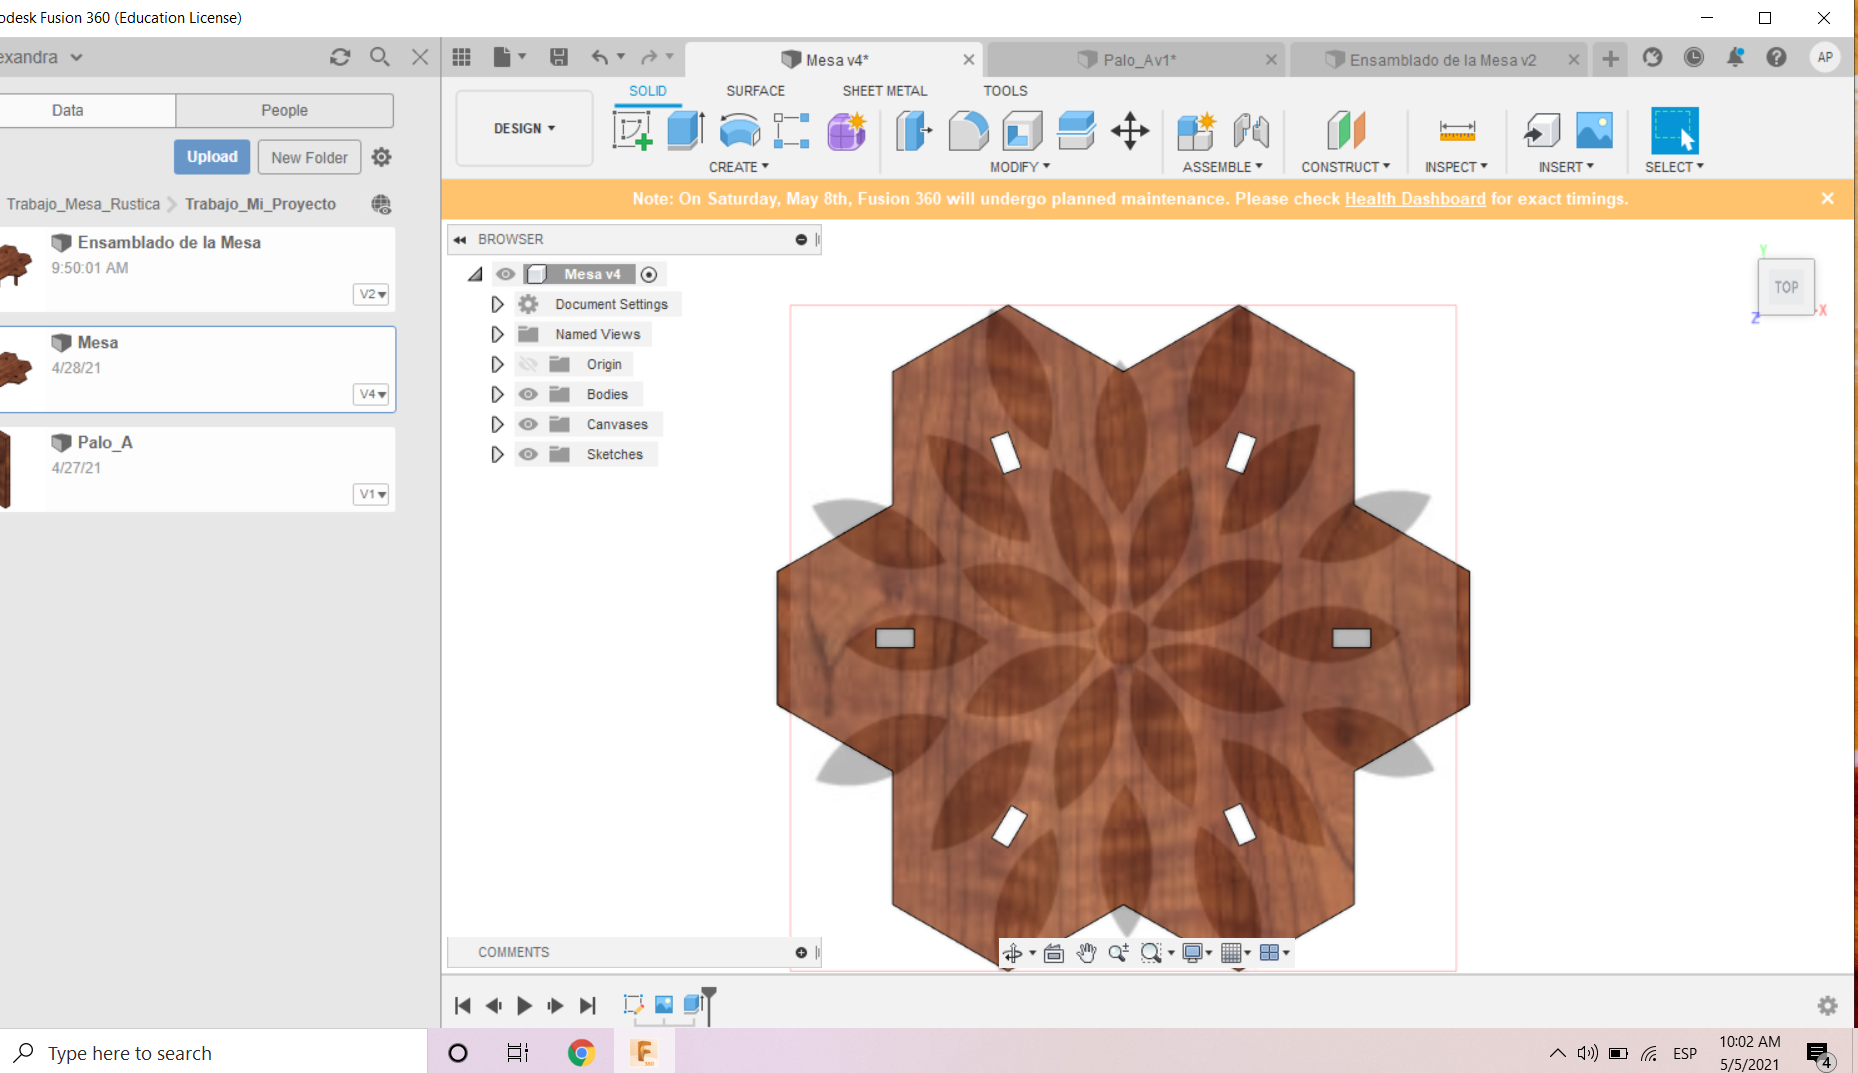Open Chrome from the Windows taskbar

[x=581, y=1052]
